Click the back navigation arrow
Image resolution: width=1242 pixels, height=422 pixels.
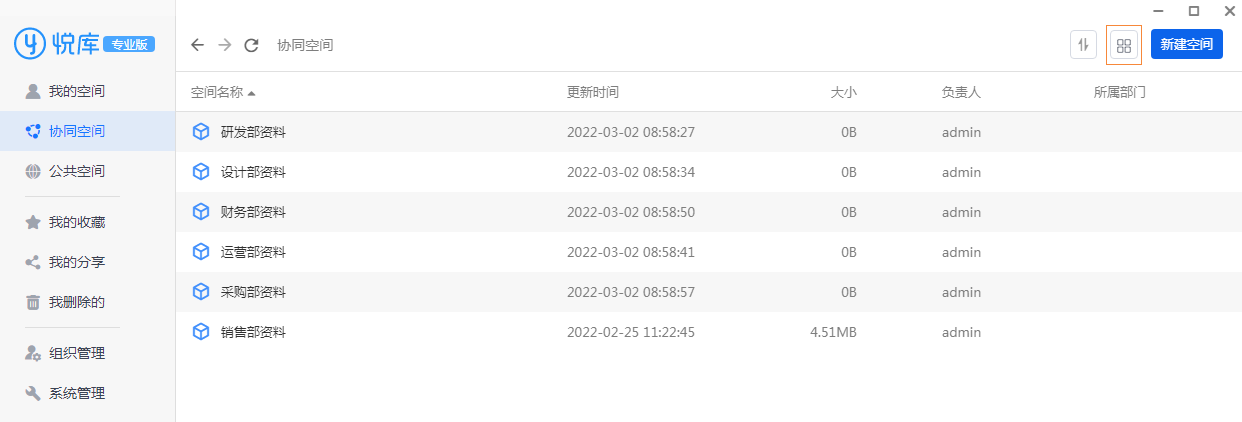coord(197,45)
